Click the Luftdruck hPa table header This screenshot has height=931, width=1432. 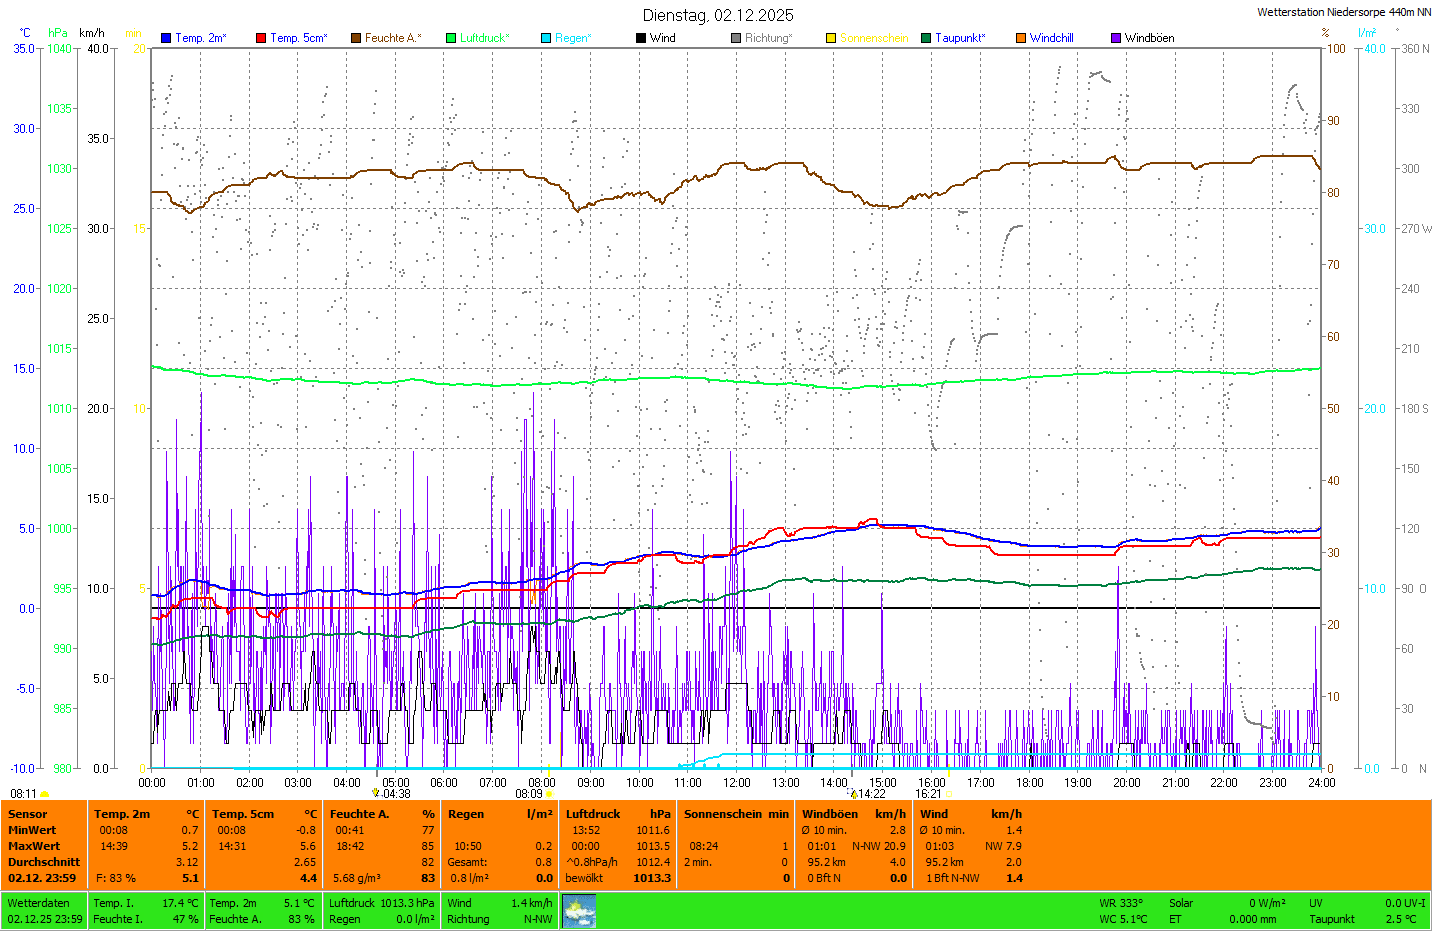(617, 814)
